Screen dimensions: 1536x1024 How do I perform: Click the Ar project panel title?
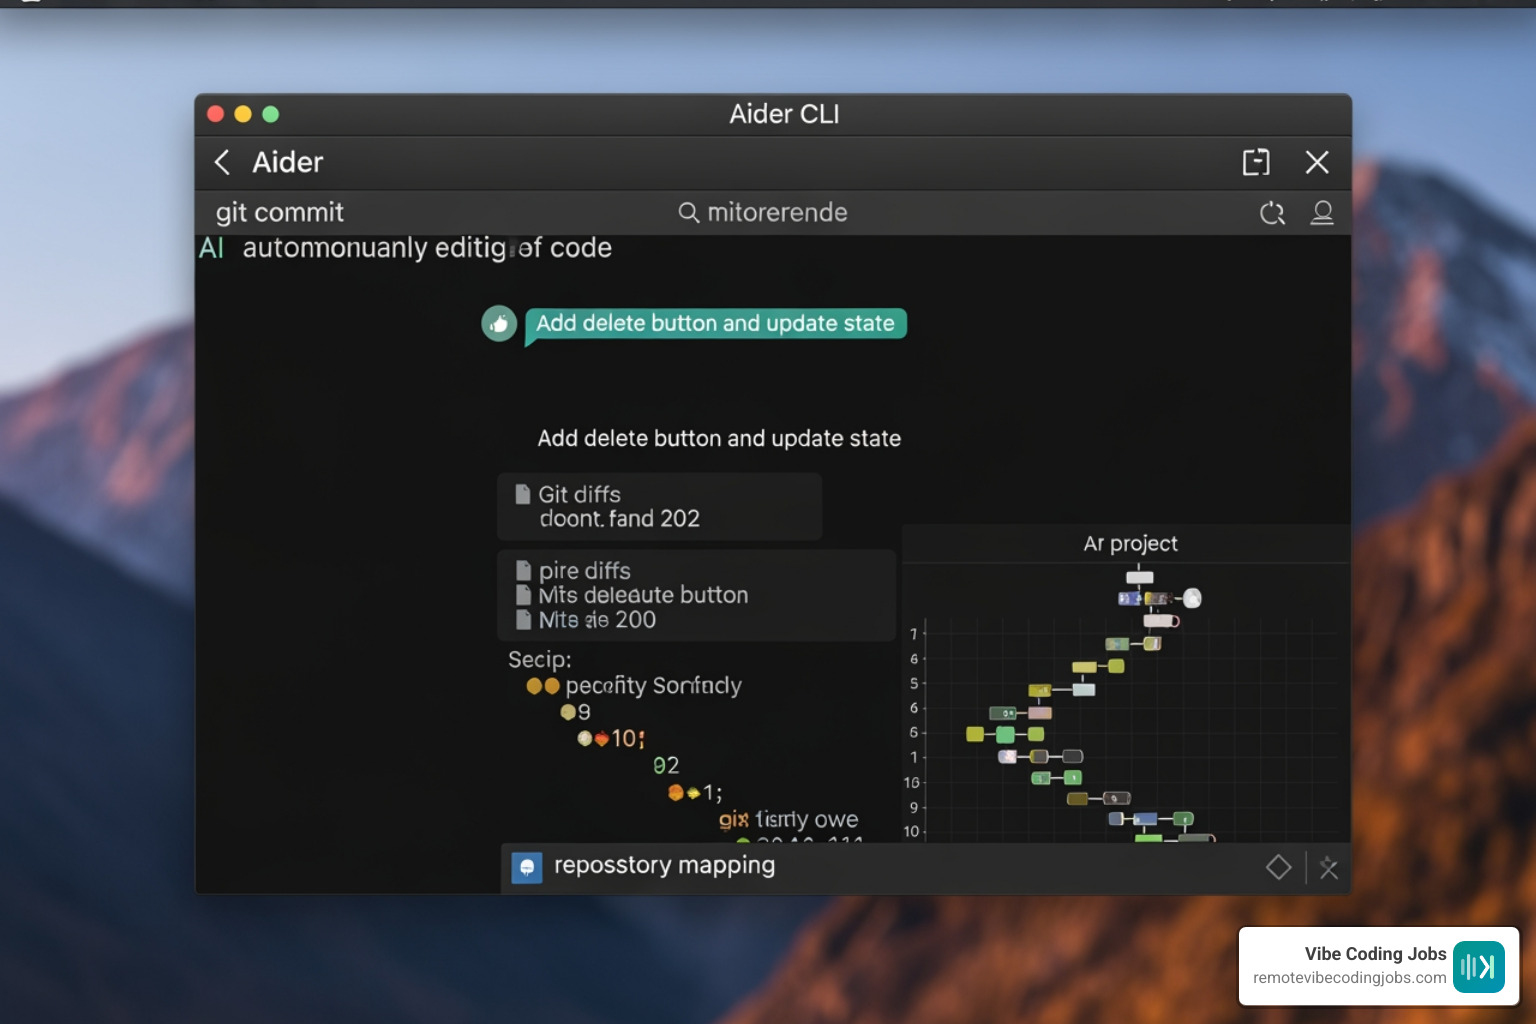(1130, 544)
